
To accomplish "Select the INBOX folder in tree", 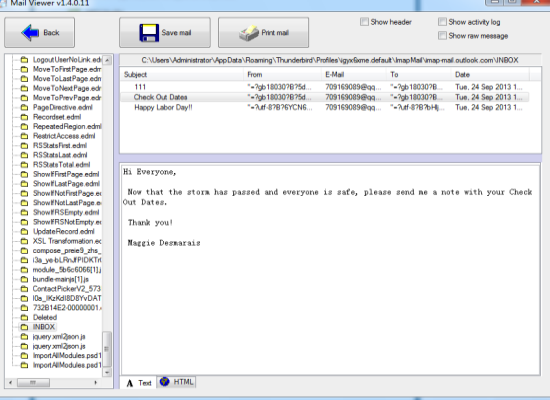I will pyautogui.click(x=44, y=327).
